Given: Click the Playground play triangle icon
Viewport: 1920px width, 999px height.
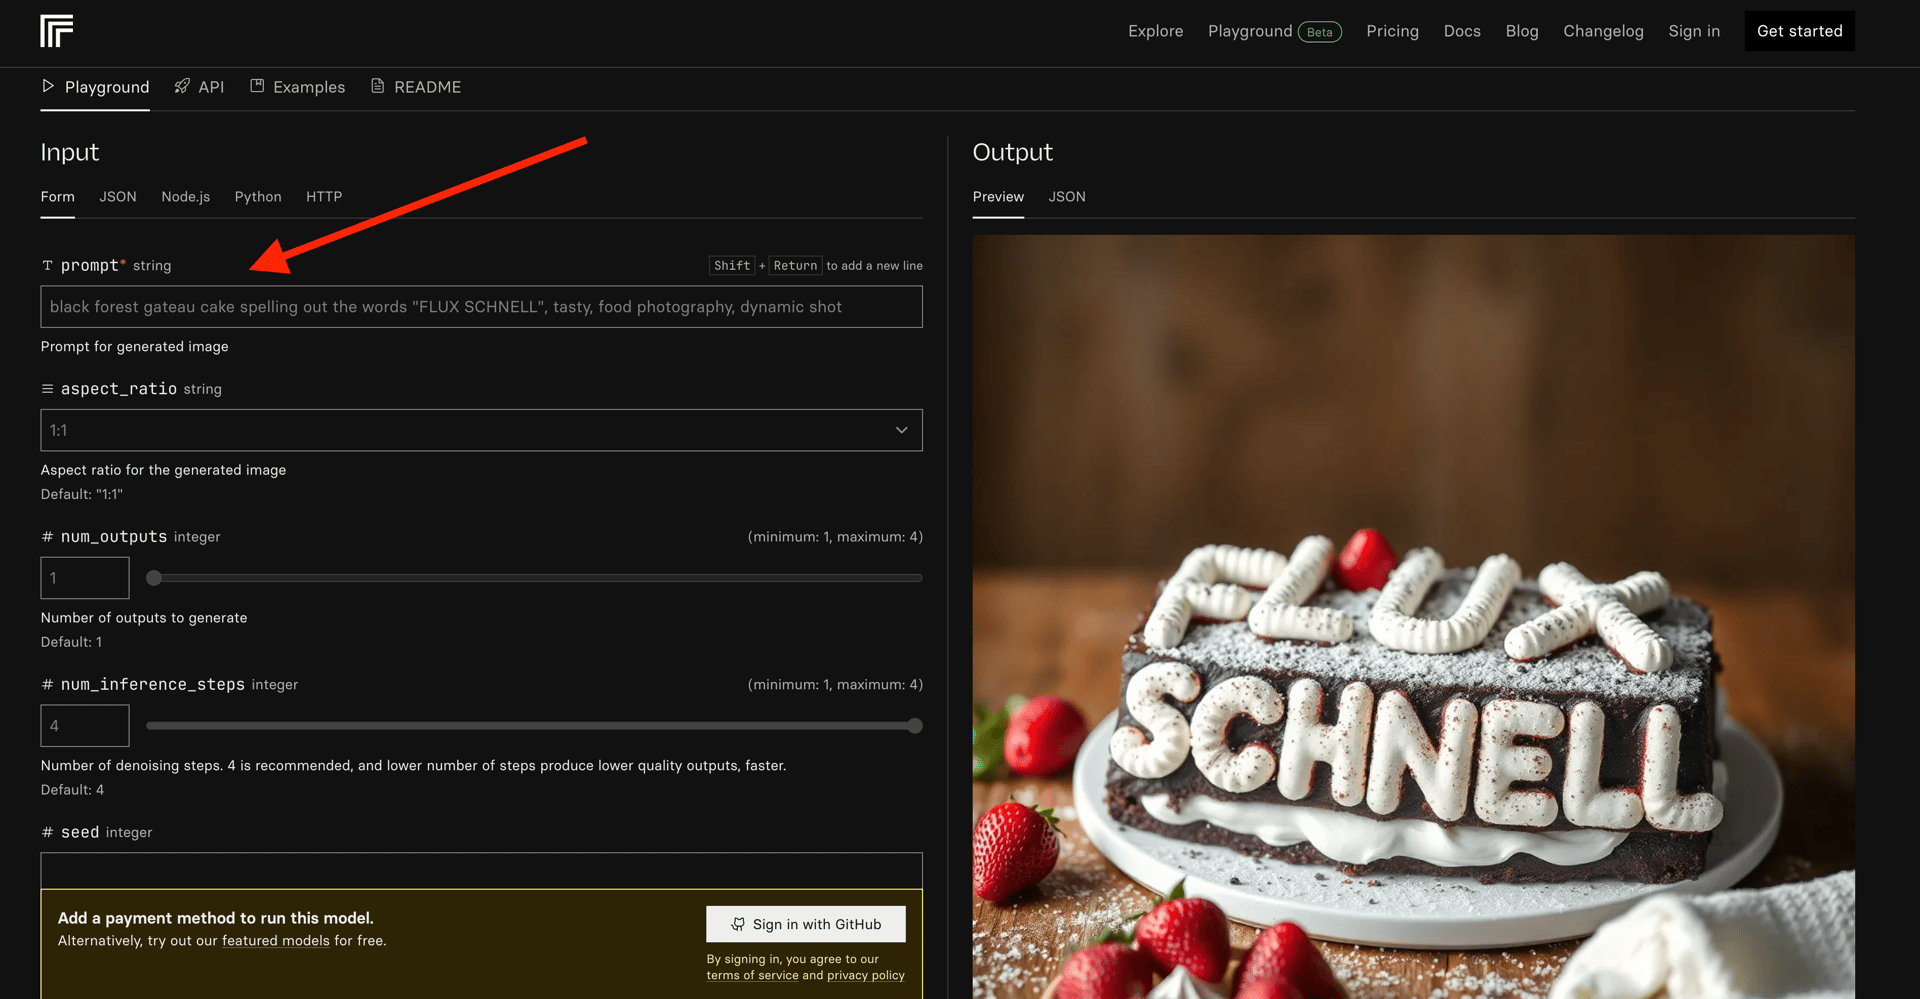Looking at the screenshot, I should tap(48, 86).
